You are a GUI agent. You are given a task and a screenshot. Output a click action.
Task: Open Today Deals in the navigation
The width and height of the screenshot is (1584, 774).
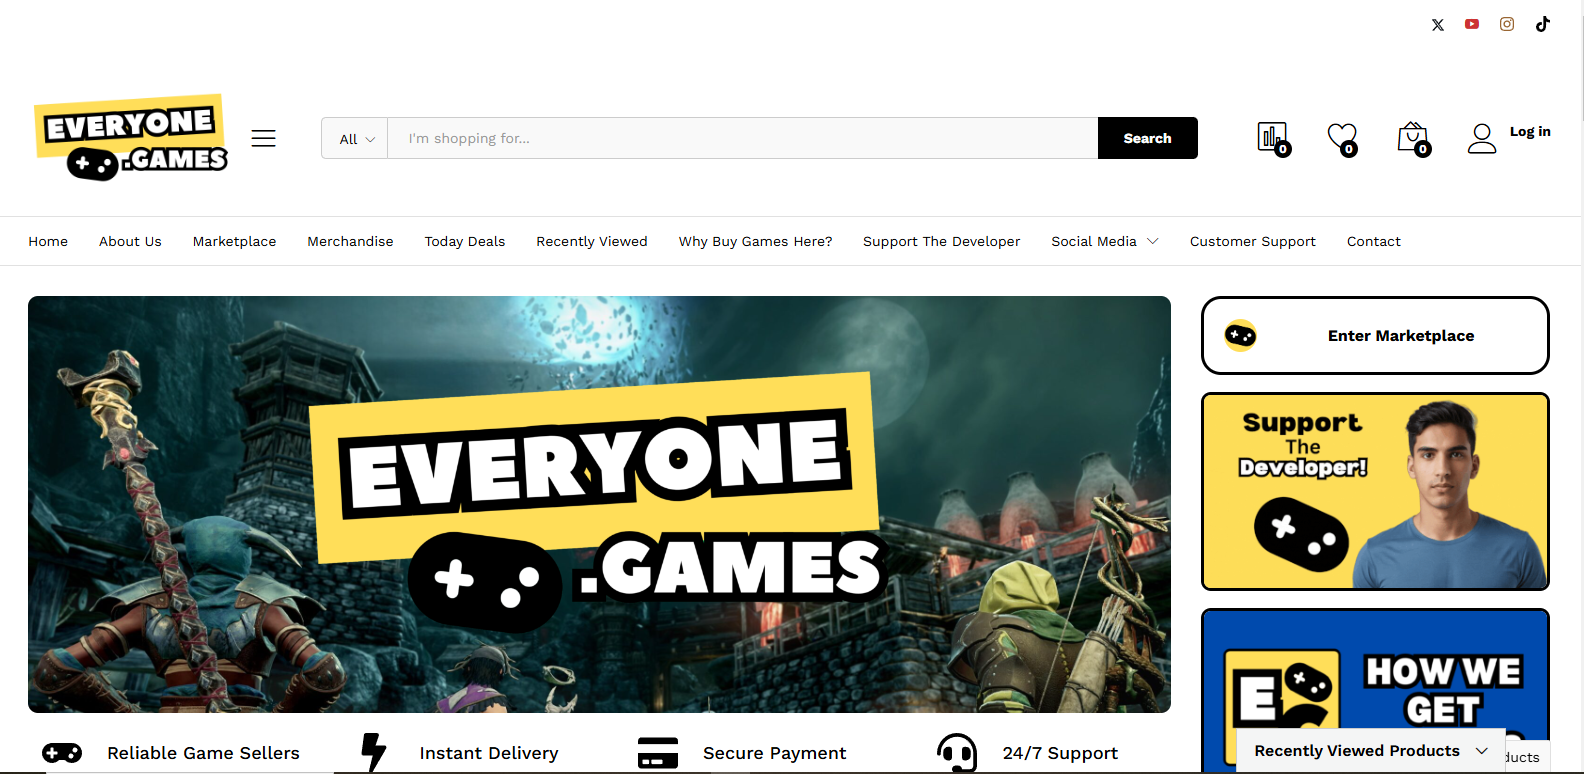(x=465, y=241)
